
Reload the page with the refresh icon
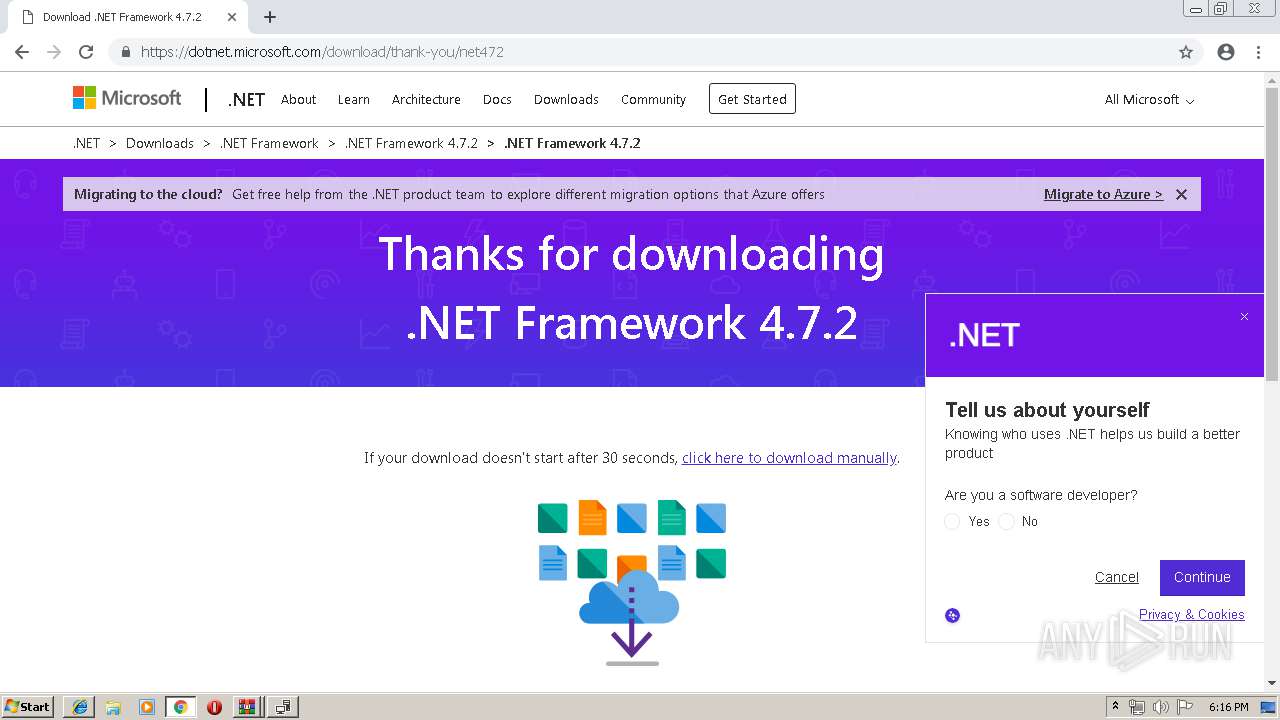(x=86, y=52)
